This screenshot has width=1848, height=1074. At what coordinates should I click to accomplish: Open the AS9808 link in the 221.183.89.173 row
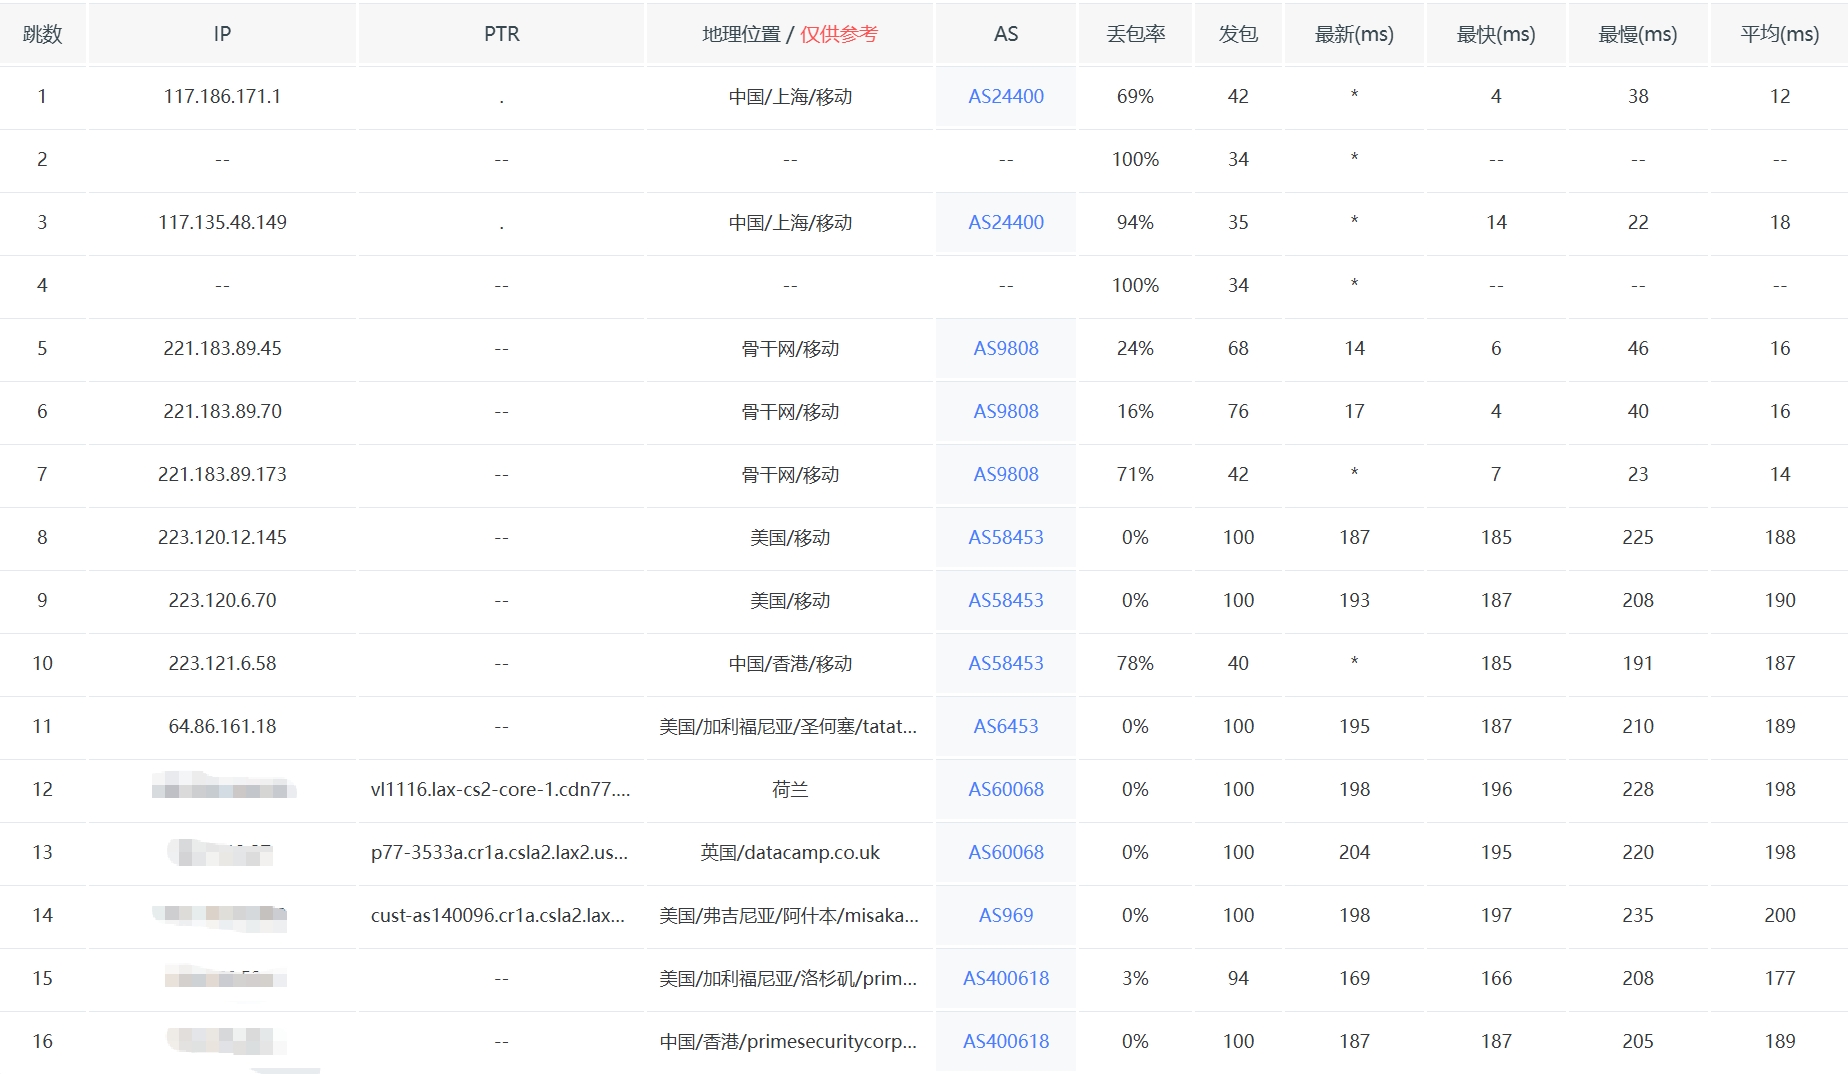[x=1006, y=474]
